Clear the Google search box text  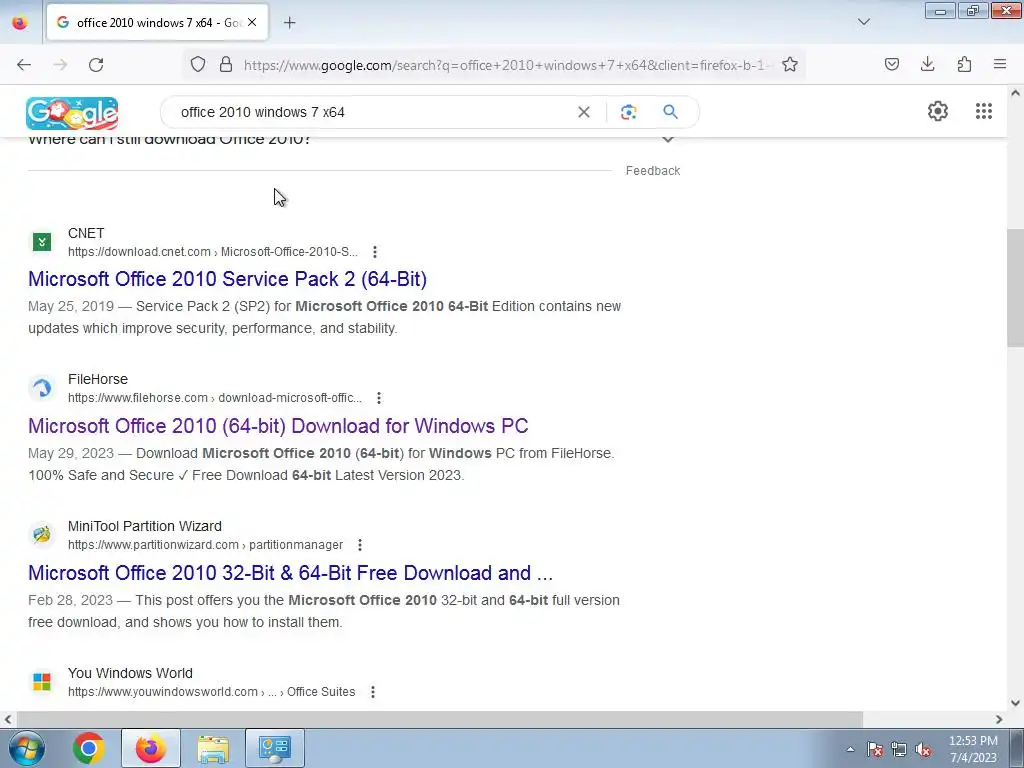584,112
